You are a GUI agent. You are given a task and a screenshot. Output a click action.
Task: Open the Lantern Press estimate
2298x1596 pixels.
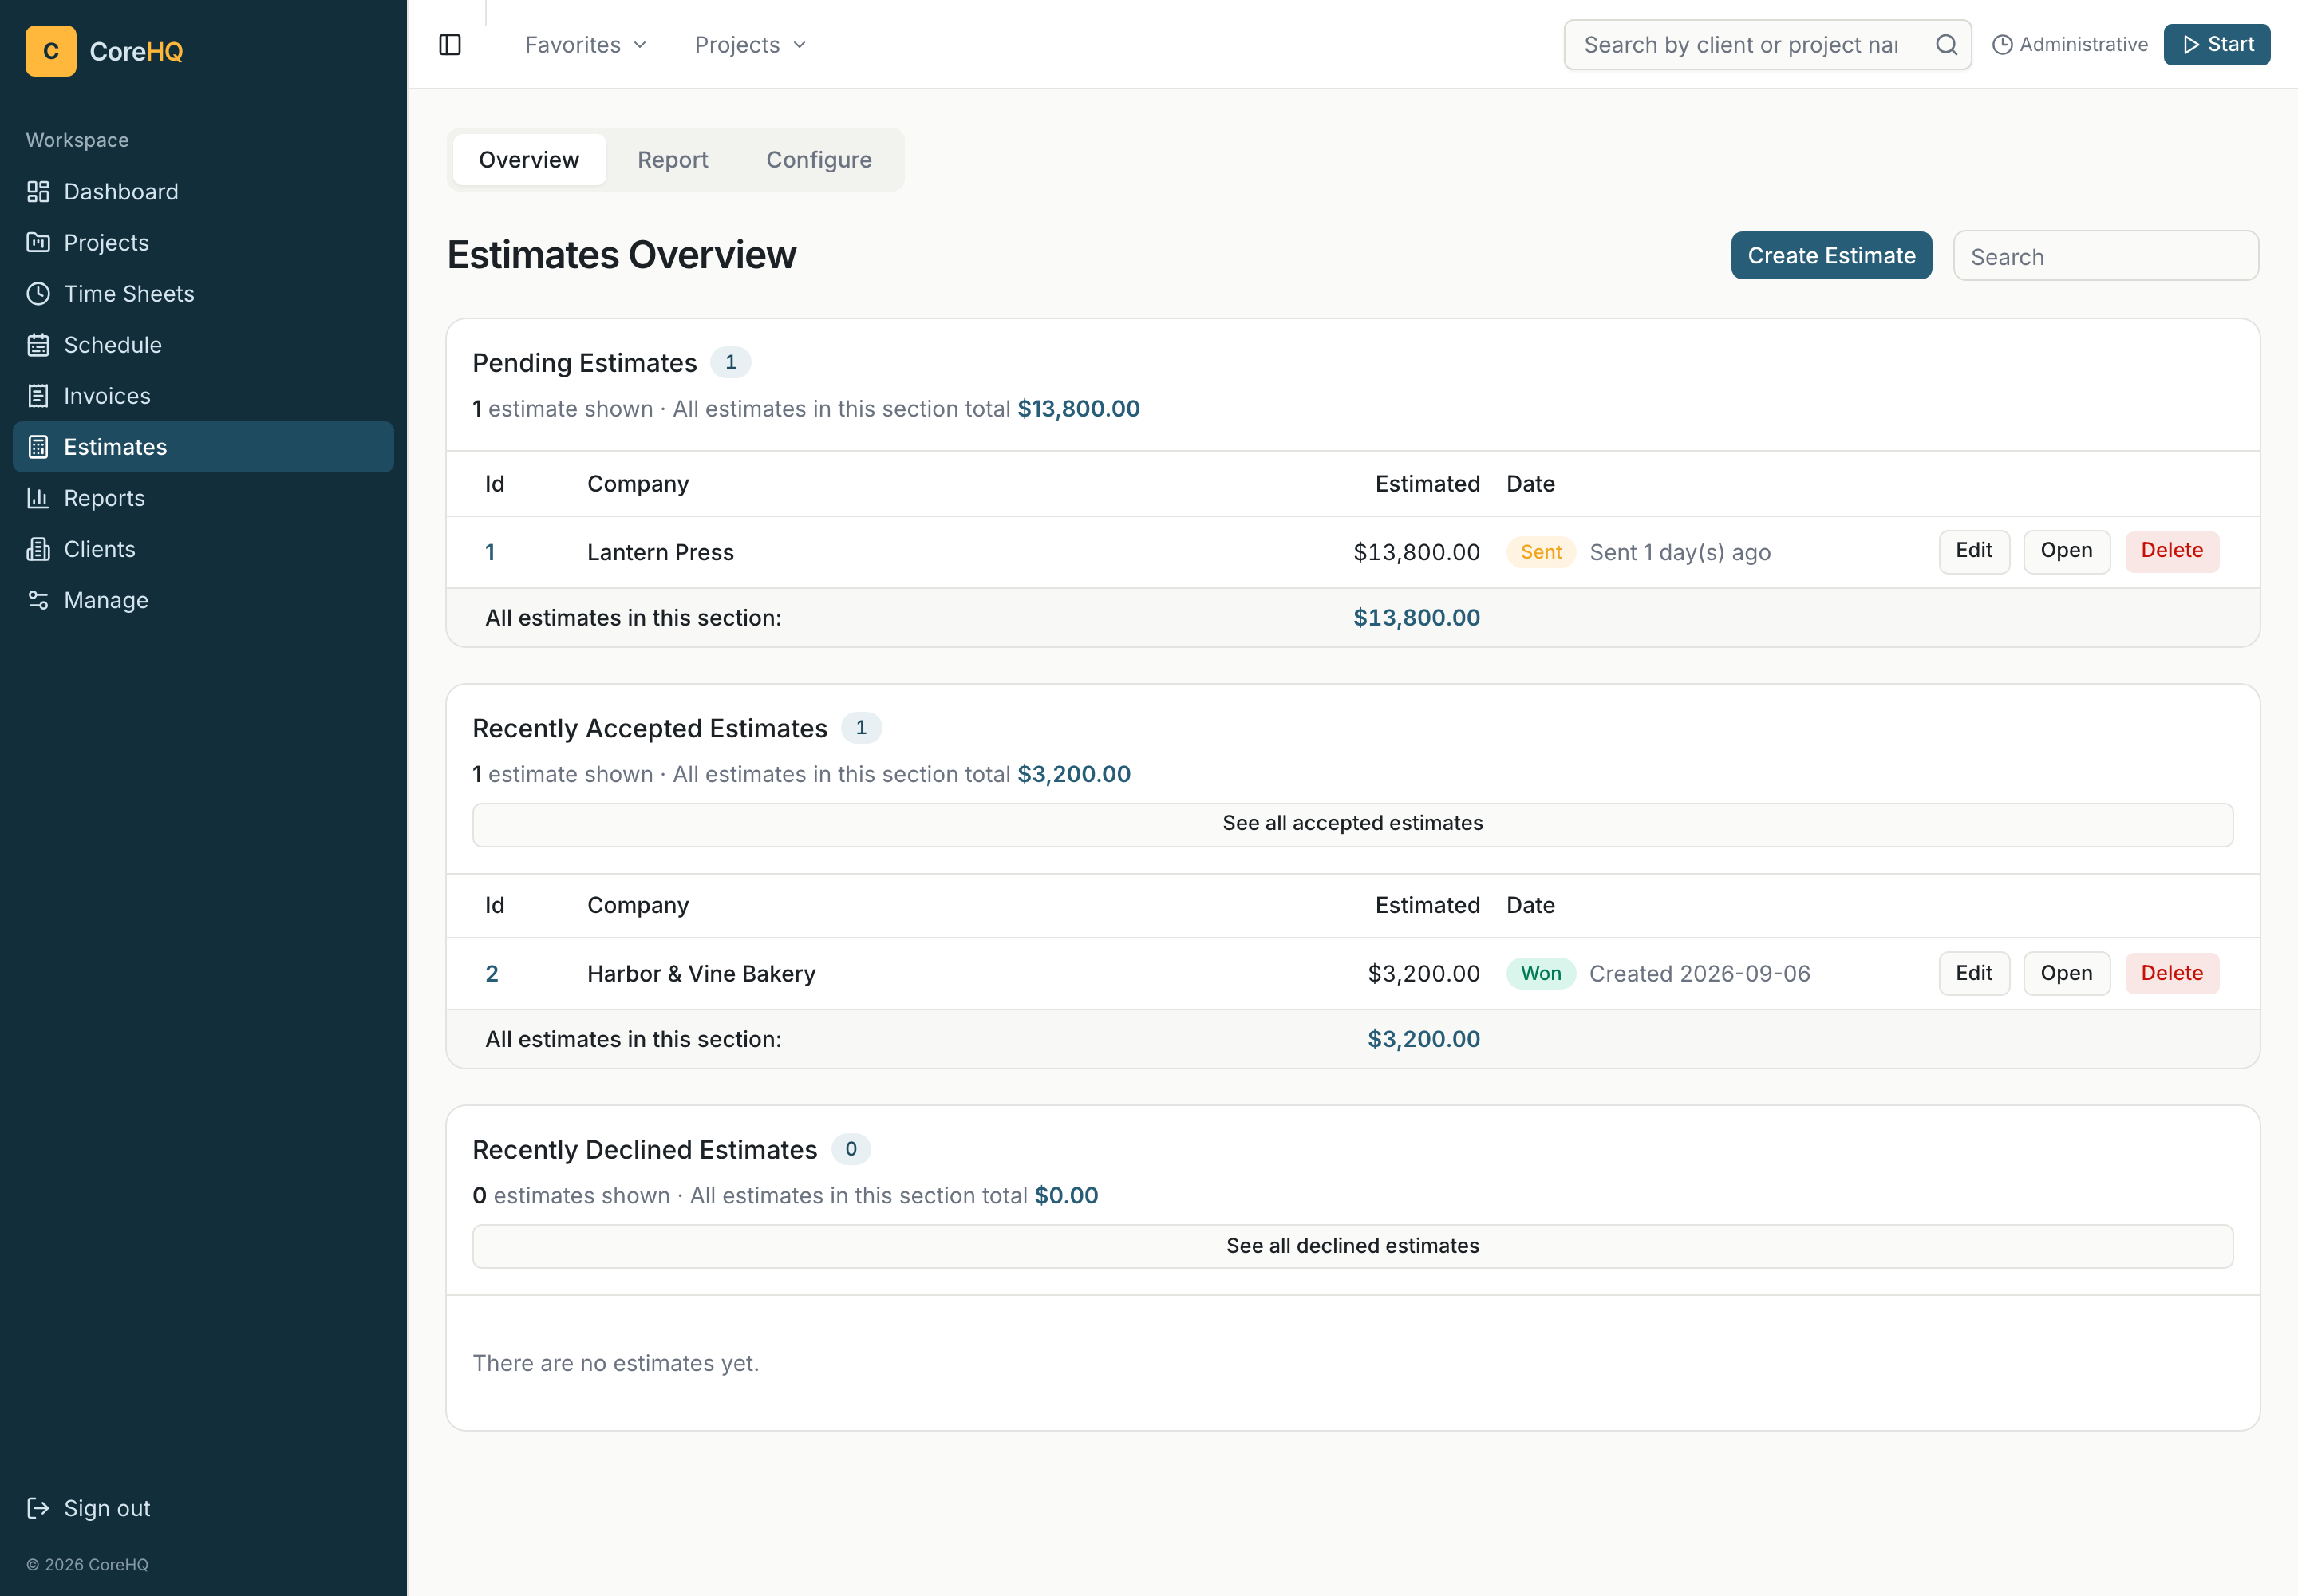tap(2066, 551)
